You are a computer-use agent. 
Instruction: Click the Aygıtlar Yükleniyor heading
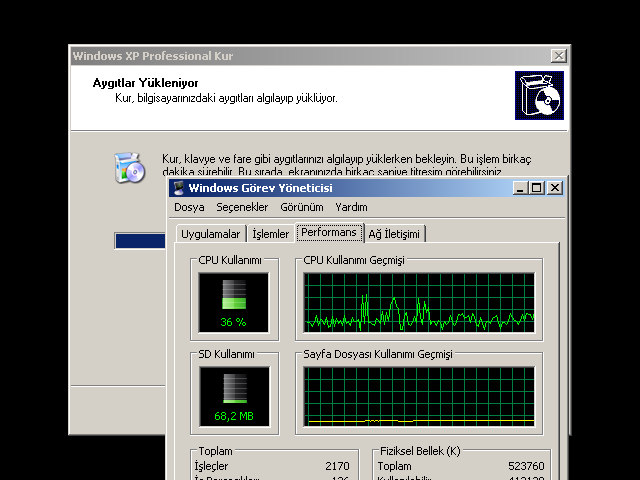pyautogui.click(x=145, y=83)
